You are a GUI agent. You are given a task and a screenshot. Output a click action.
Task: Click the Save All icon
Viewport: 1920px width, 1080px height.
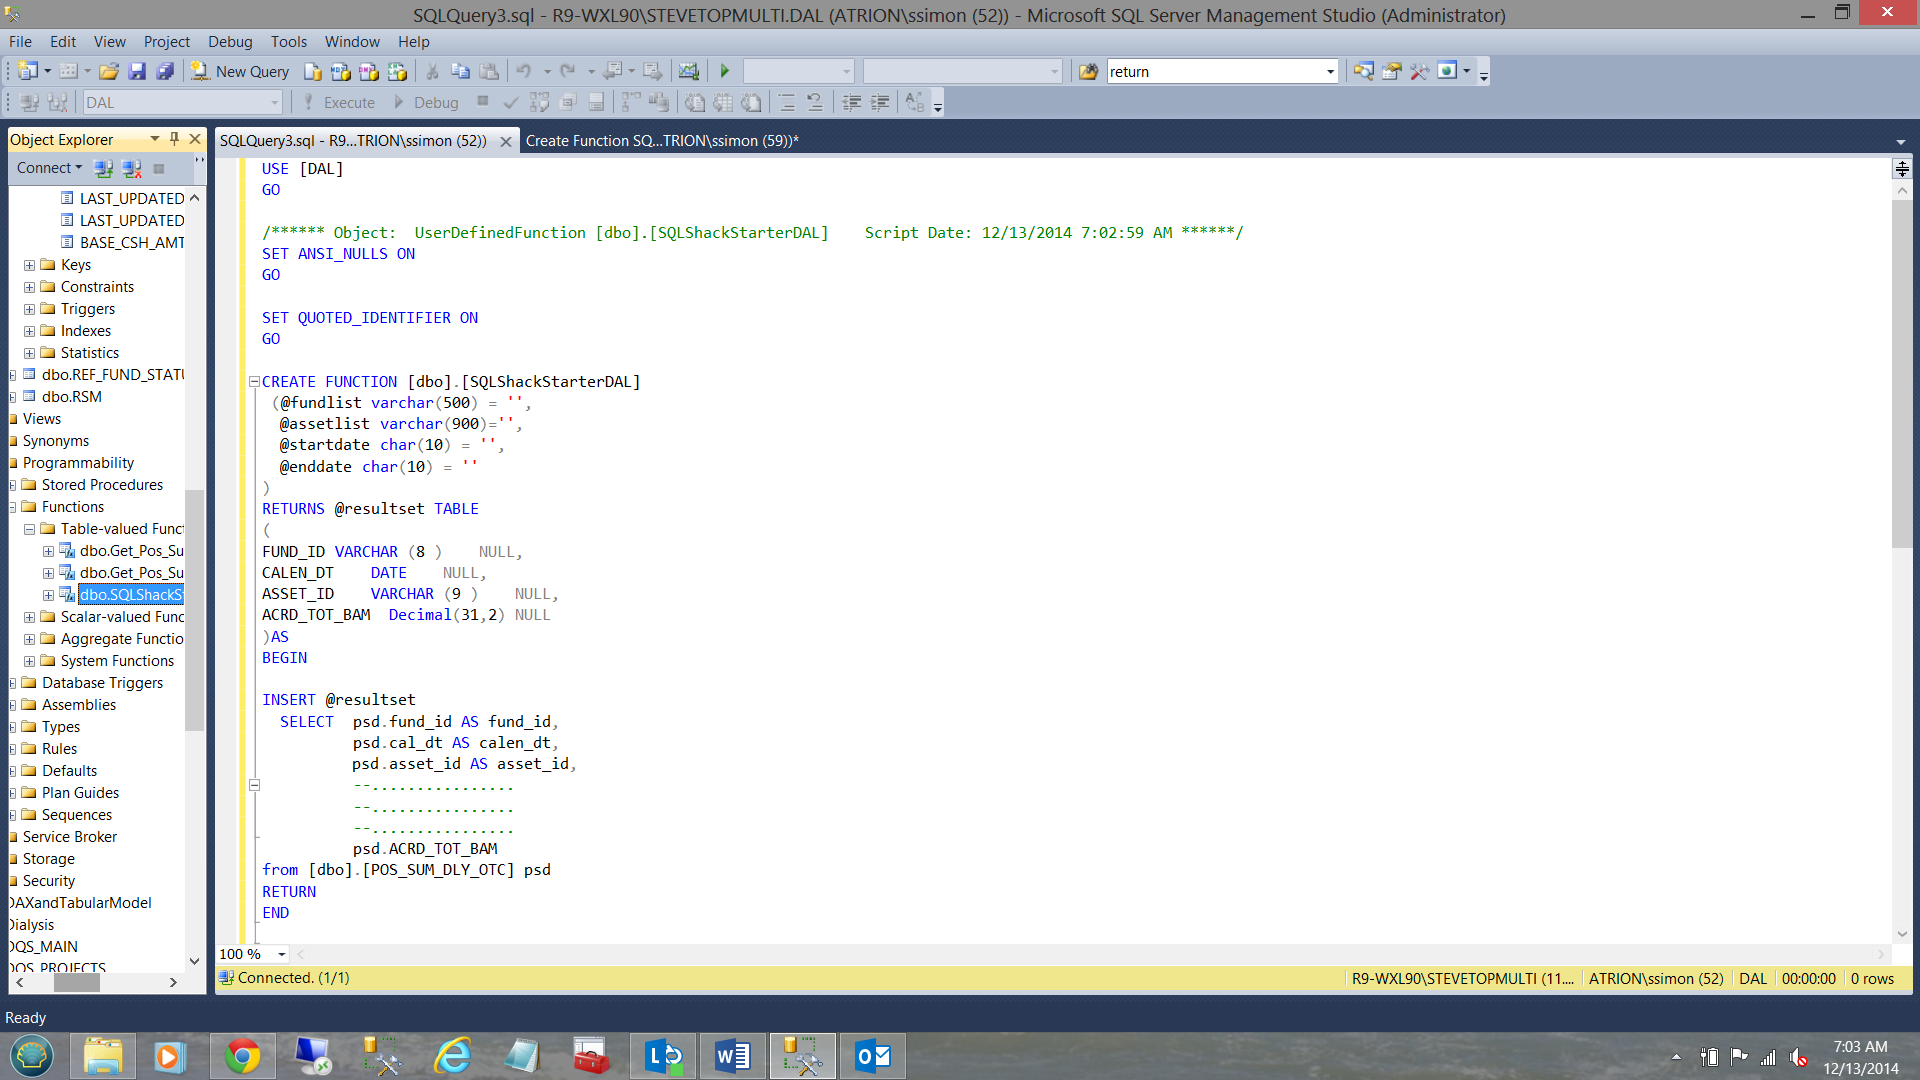pos(165,71)
